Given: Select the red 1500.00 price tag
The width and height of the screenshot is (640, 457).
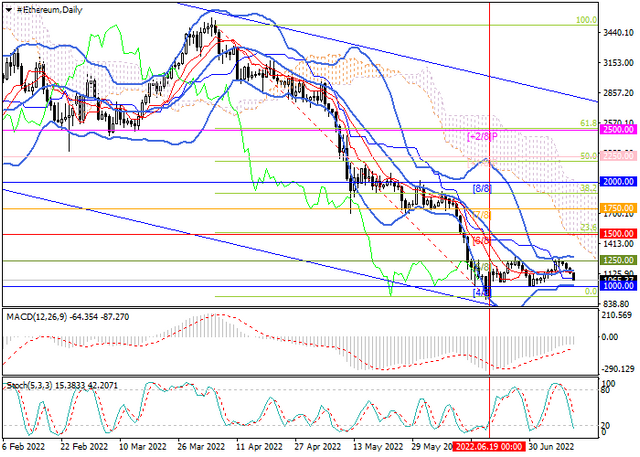Looking at the screenshot, I should pos(619,234).
